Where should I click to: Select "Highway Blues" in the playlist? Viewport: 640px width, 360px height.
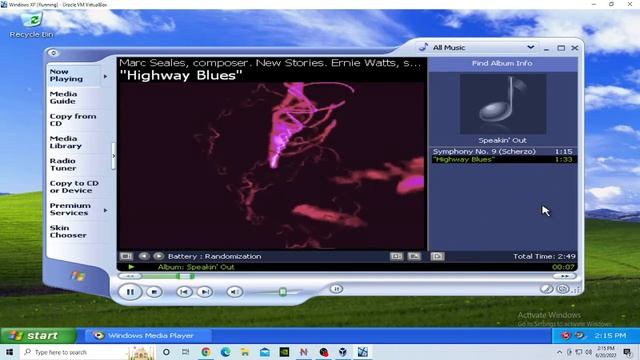(x=503, y=160)
